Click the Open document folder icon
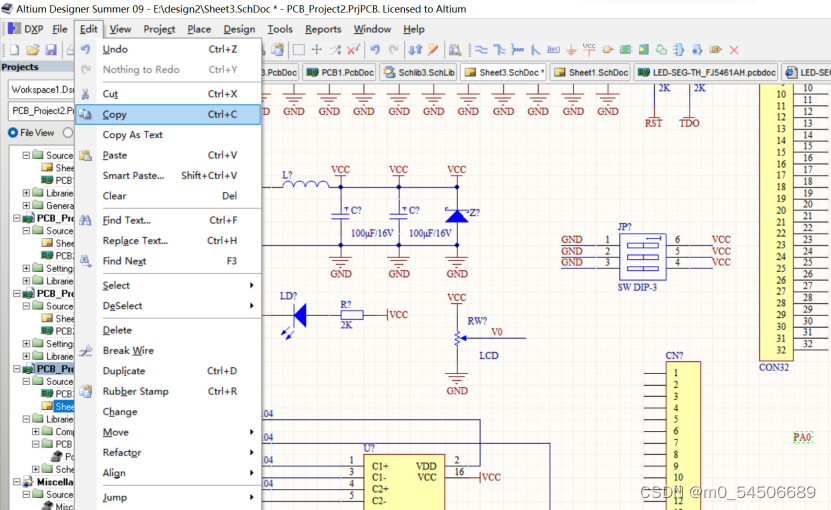This screenshot has height=510, width=831. pos(33,50)
